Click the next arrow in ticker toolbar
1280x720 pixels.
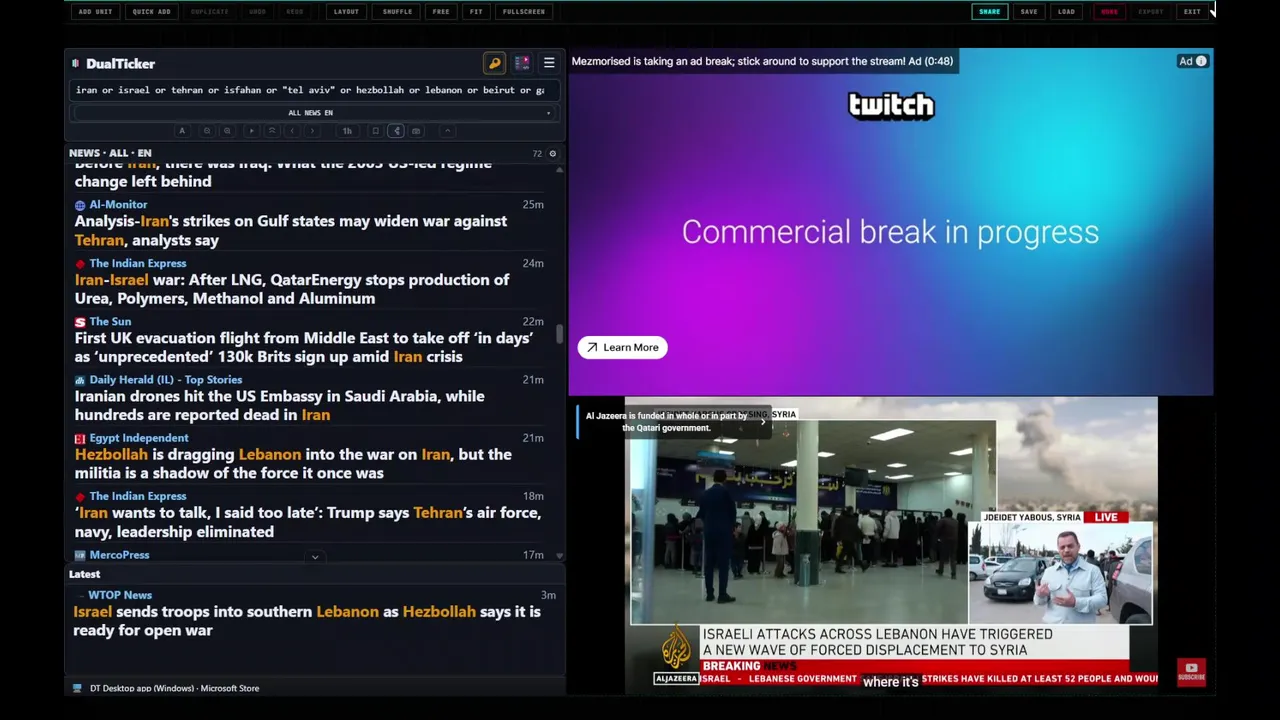tap(312, 131)
